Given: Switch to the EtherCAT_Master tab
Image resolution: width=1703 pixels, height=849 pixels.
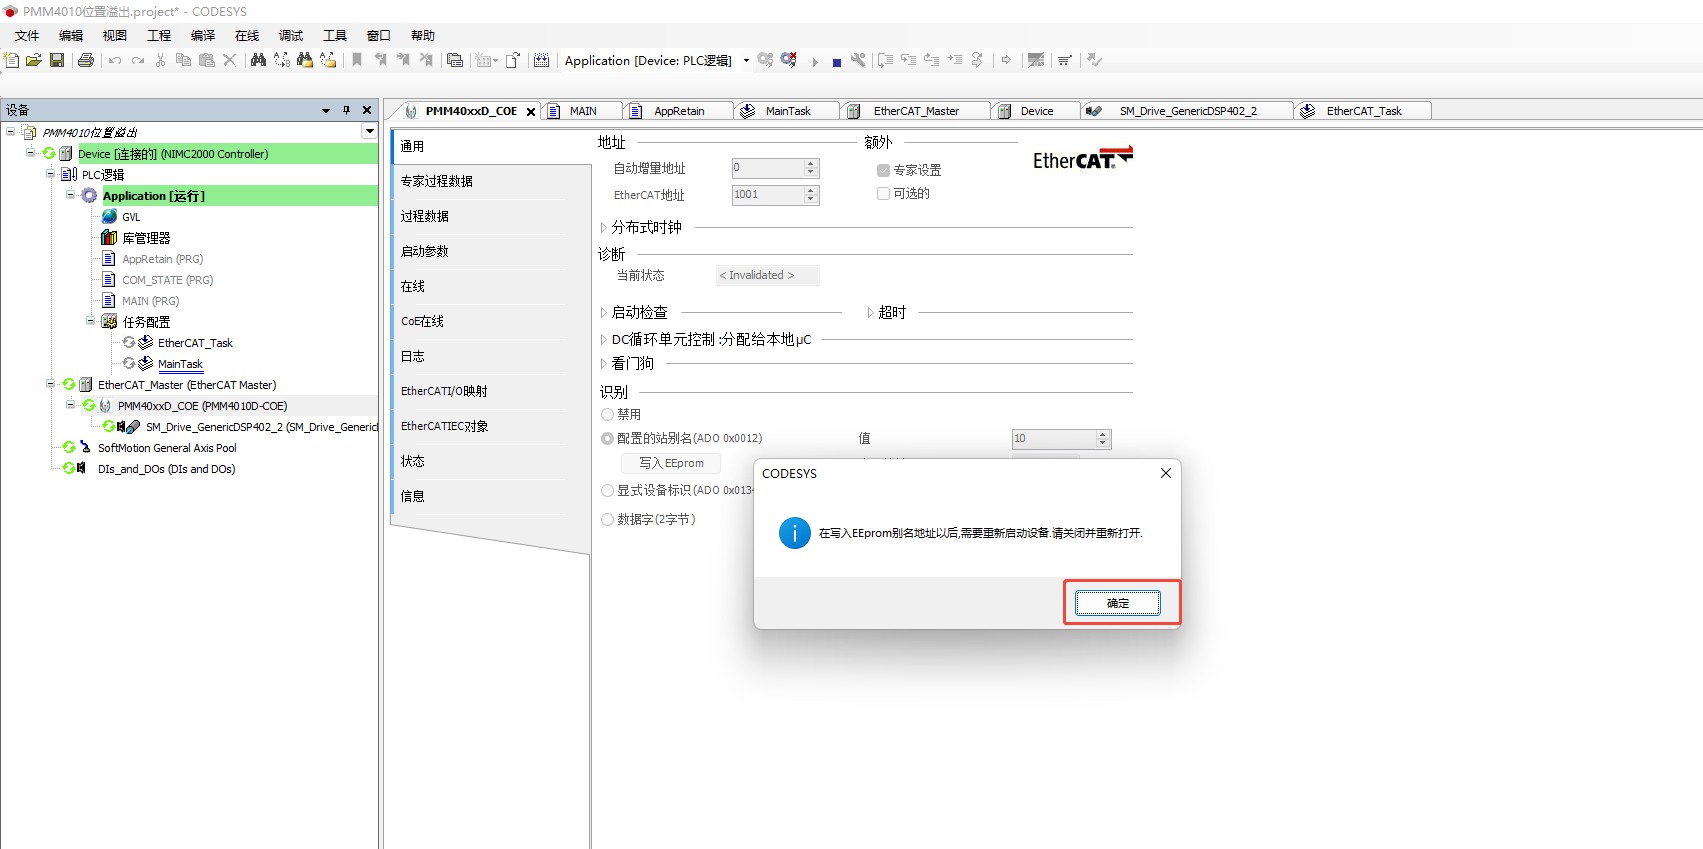Looking at the screenshot, I should tap(916, 111).
